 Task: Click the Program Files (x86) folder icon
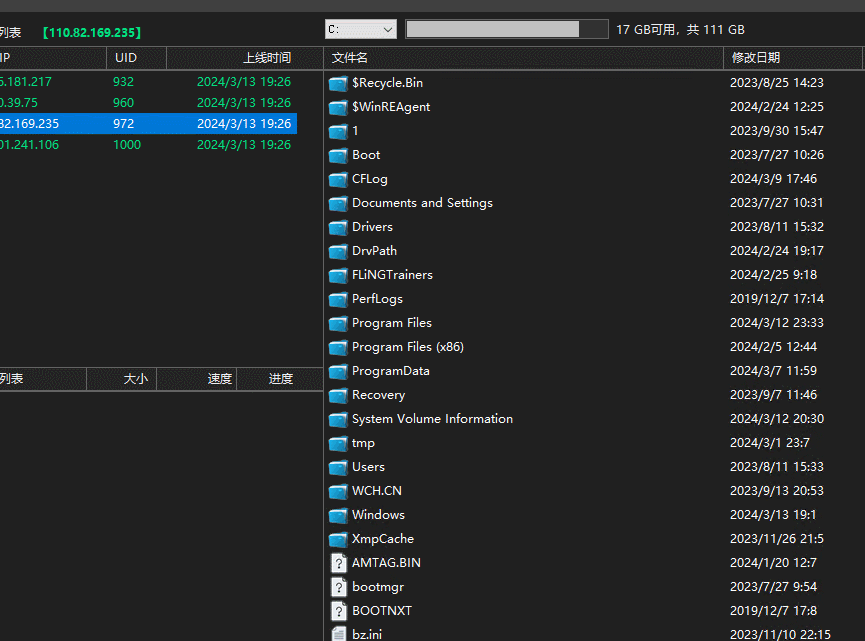[x=338, y=347]
